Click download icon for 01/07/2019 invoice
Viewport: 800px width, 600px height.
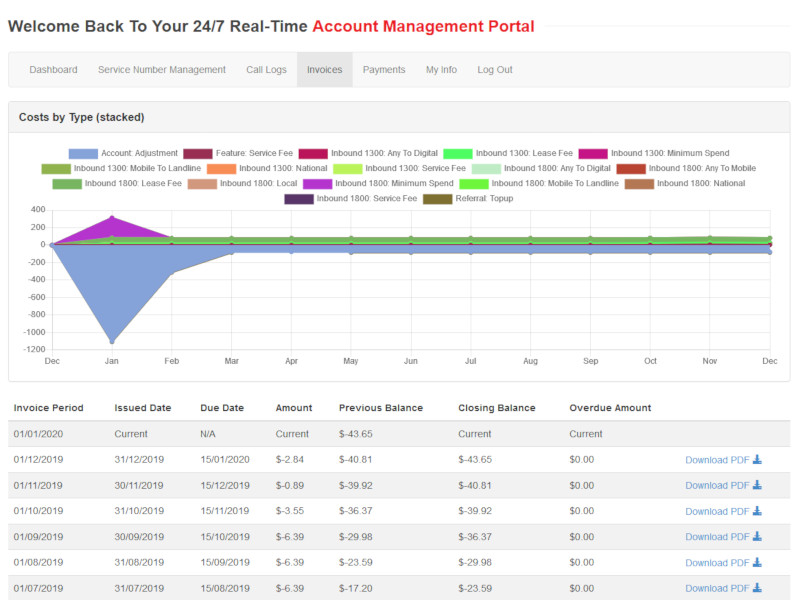pos(757,588)
